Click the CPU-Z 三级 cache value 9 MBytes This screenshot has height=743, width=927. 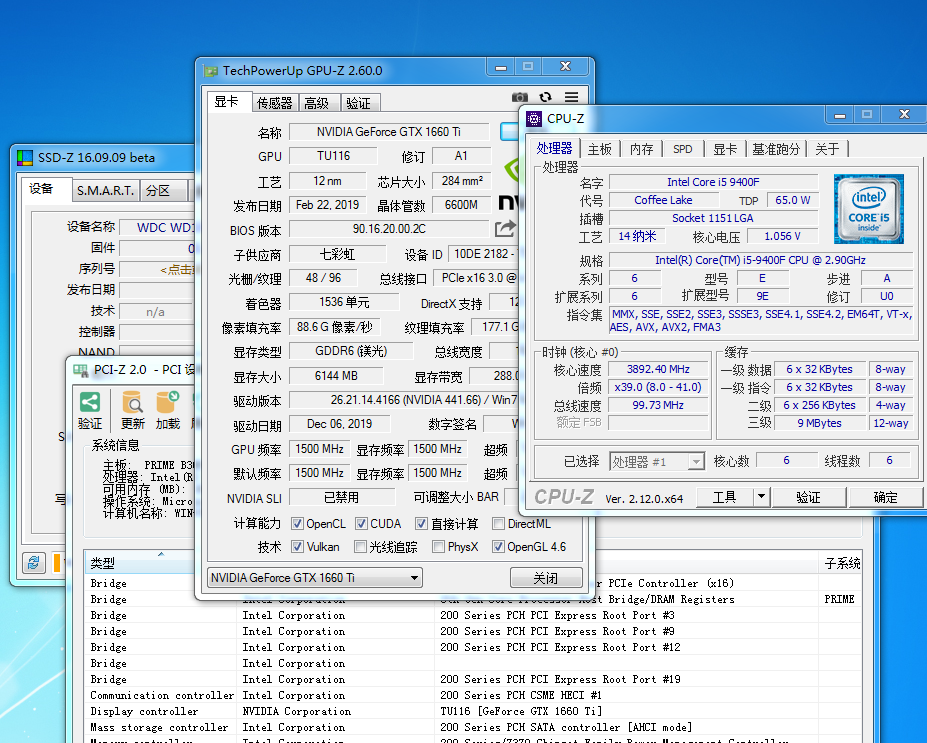pyautogui.click(x=819, y=423)
